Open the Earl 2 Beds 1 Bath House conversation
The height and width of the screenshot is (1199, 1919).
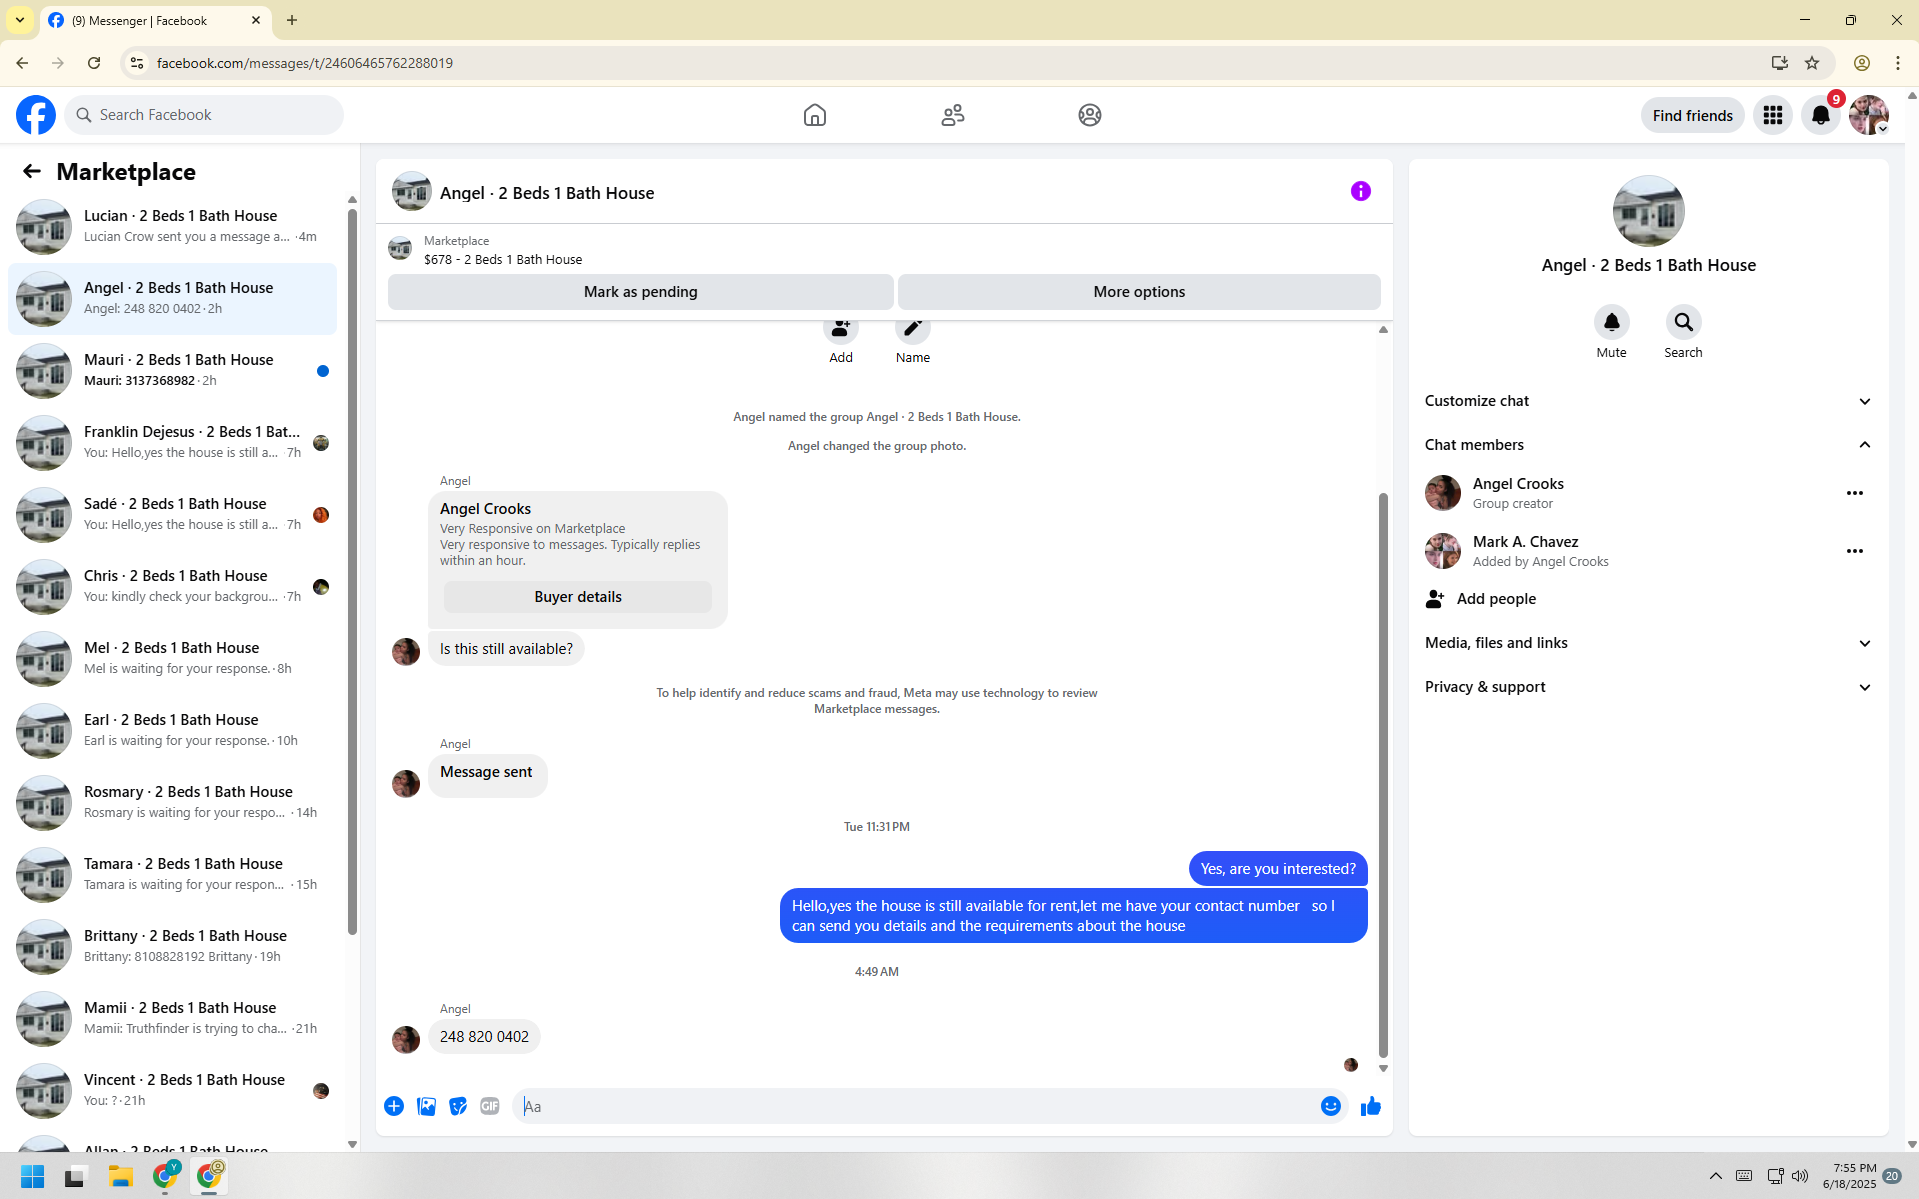click(173, 731)
